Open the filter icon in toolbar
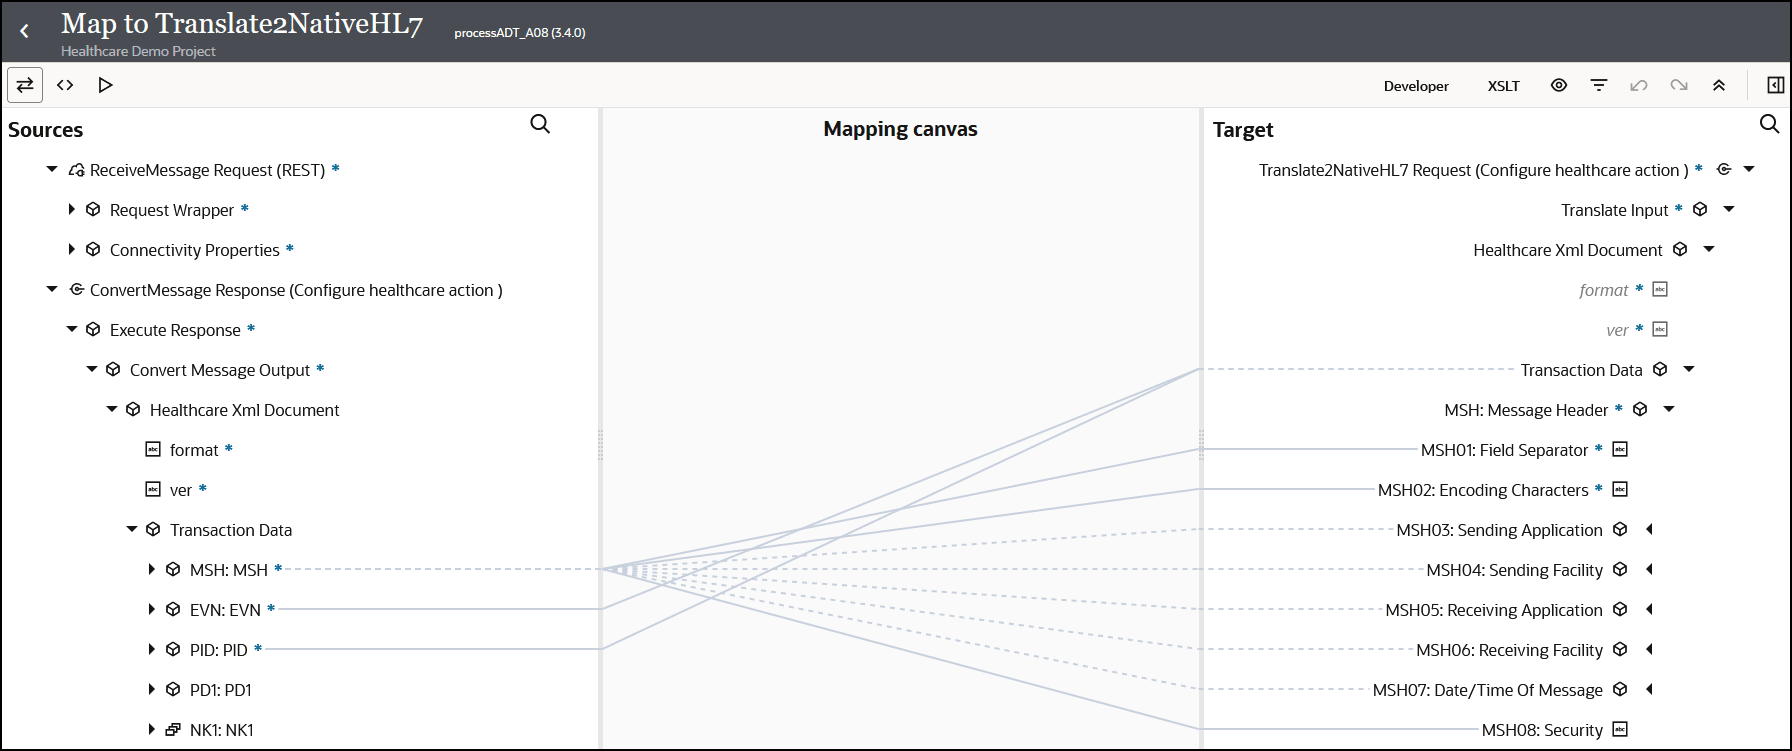Image resolution: width=1792 pixels, height=751 pixels. coord(1599,85)
